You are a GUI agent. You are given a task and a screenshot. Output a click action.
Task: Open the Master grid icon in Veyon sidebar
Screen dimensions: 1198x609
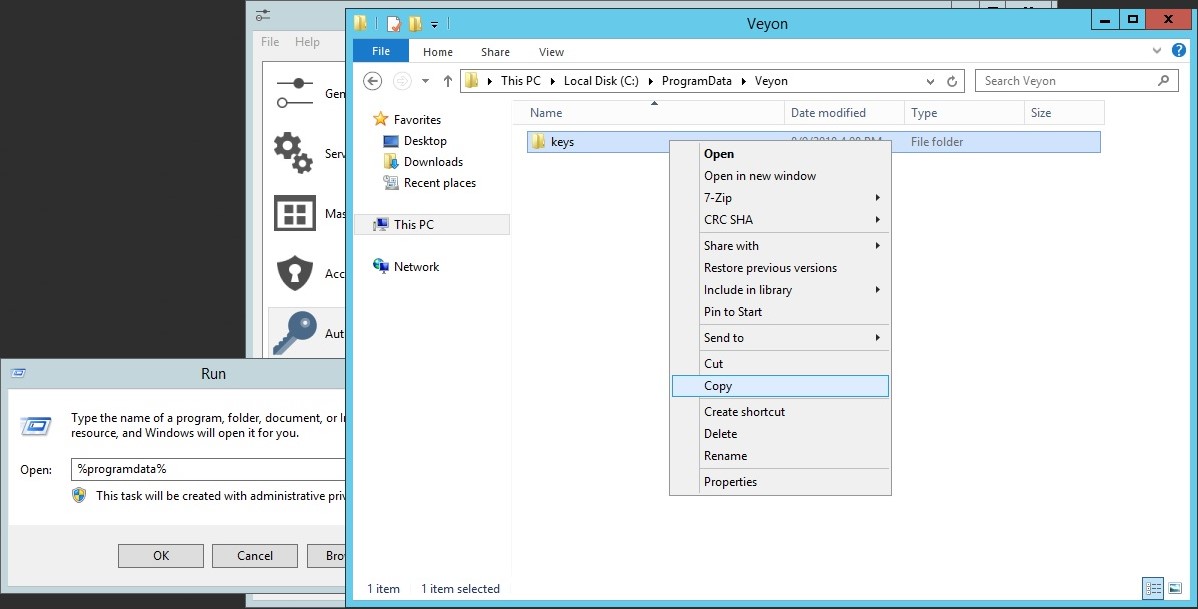(295, 213)
